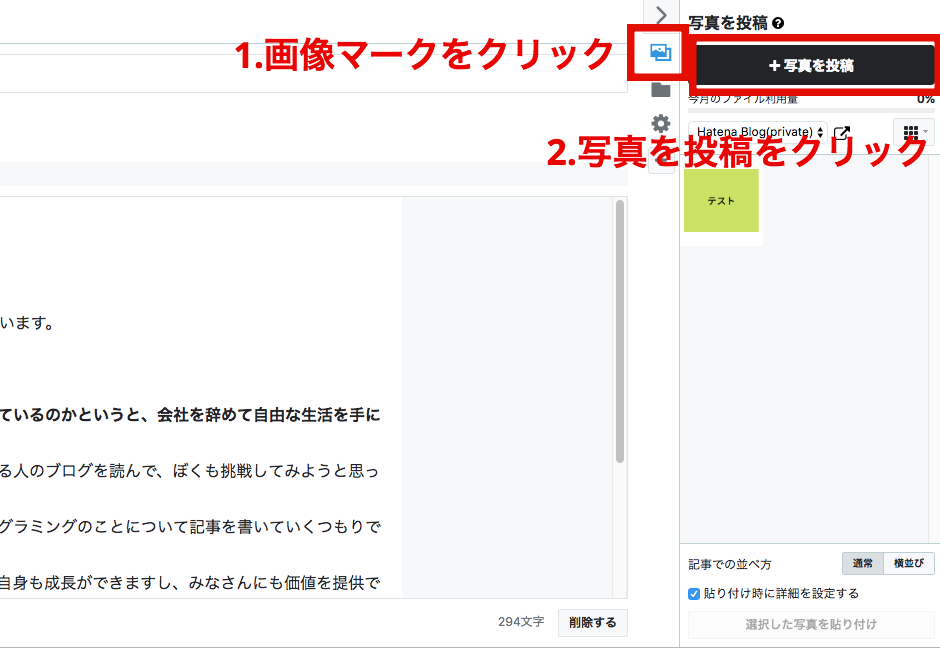Viewport: 940px width, 650px height.
Task: Click the bold line about 会社を辞めて自由な生活
Action: coord(190,414)
